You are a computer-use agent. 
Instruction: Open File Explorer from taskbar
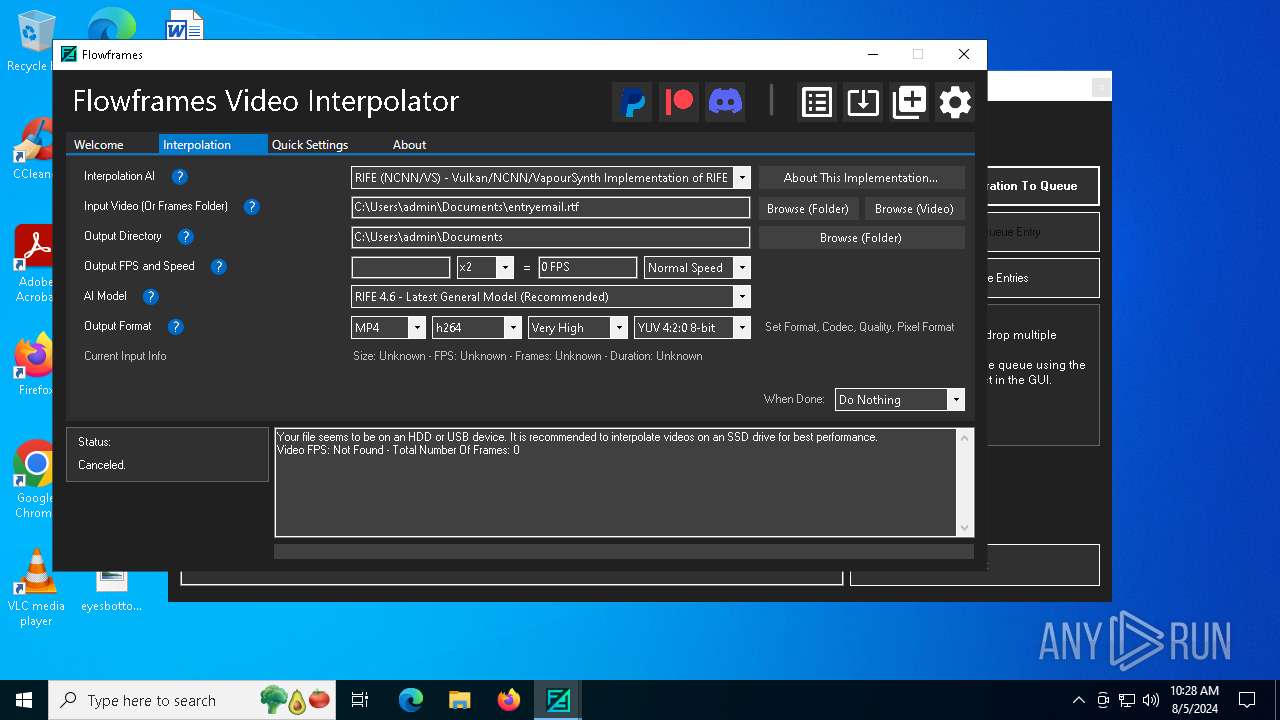coord(460,700)
